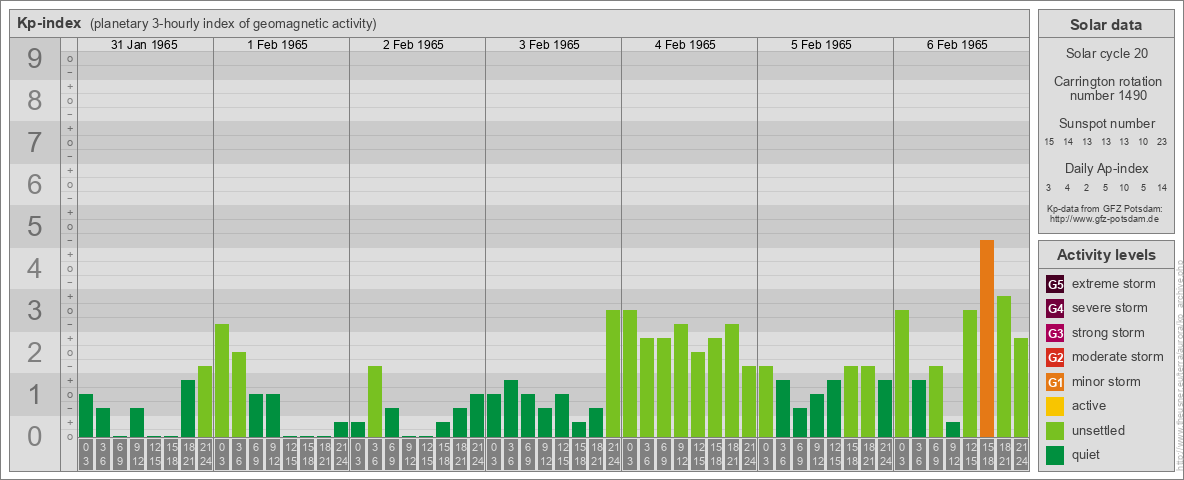Click the G4 severe storm color swatch

click(x=1055, y=308)
